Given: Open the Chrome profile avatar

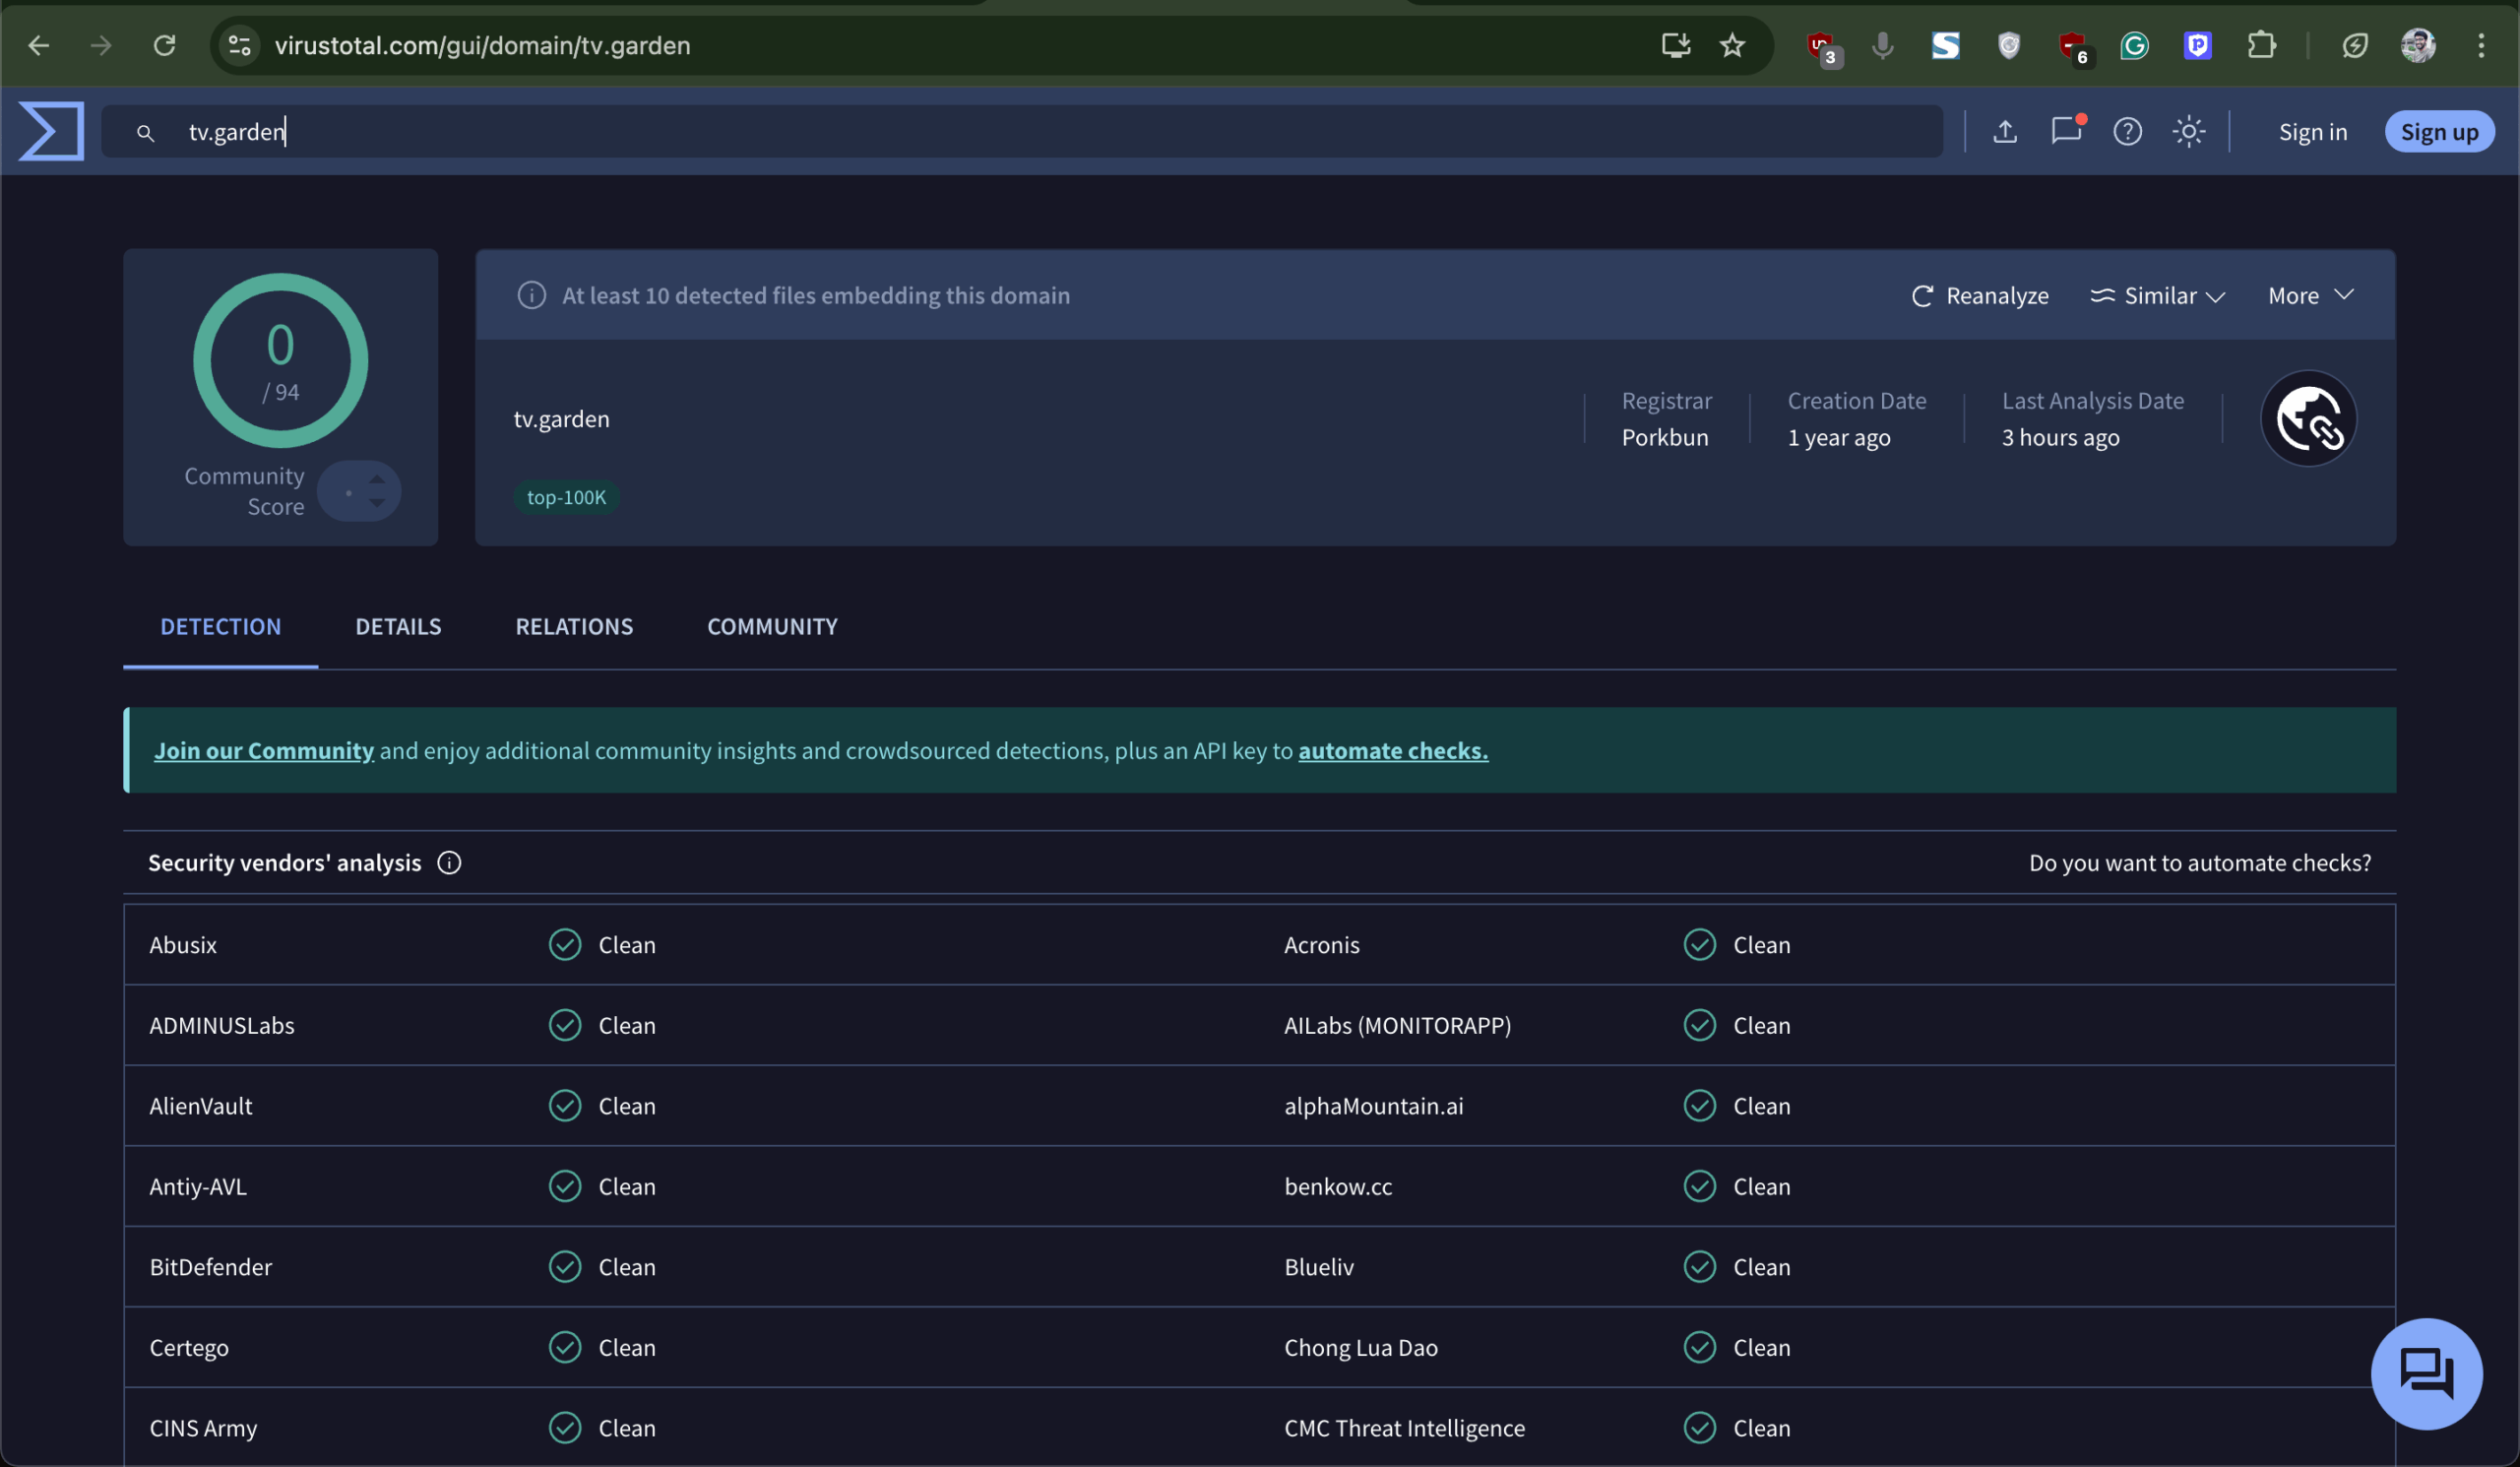Looking at the screenshot, I should (x=2418, y=45).
